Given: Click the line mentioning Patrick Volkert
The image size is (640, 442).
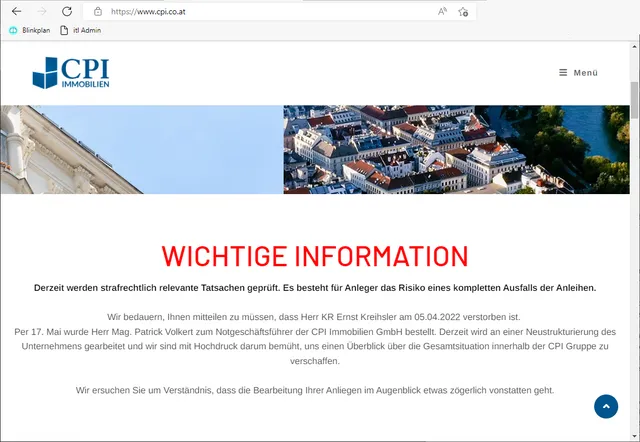Looking at the screenshot, I should 315,332.
